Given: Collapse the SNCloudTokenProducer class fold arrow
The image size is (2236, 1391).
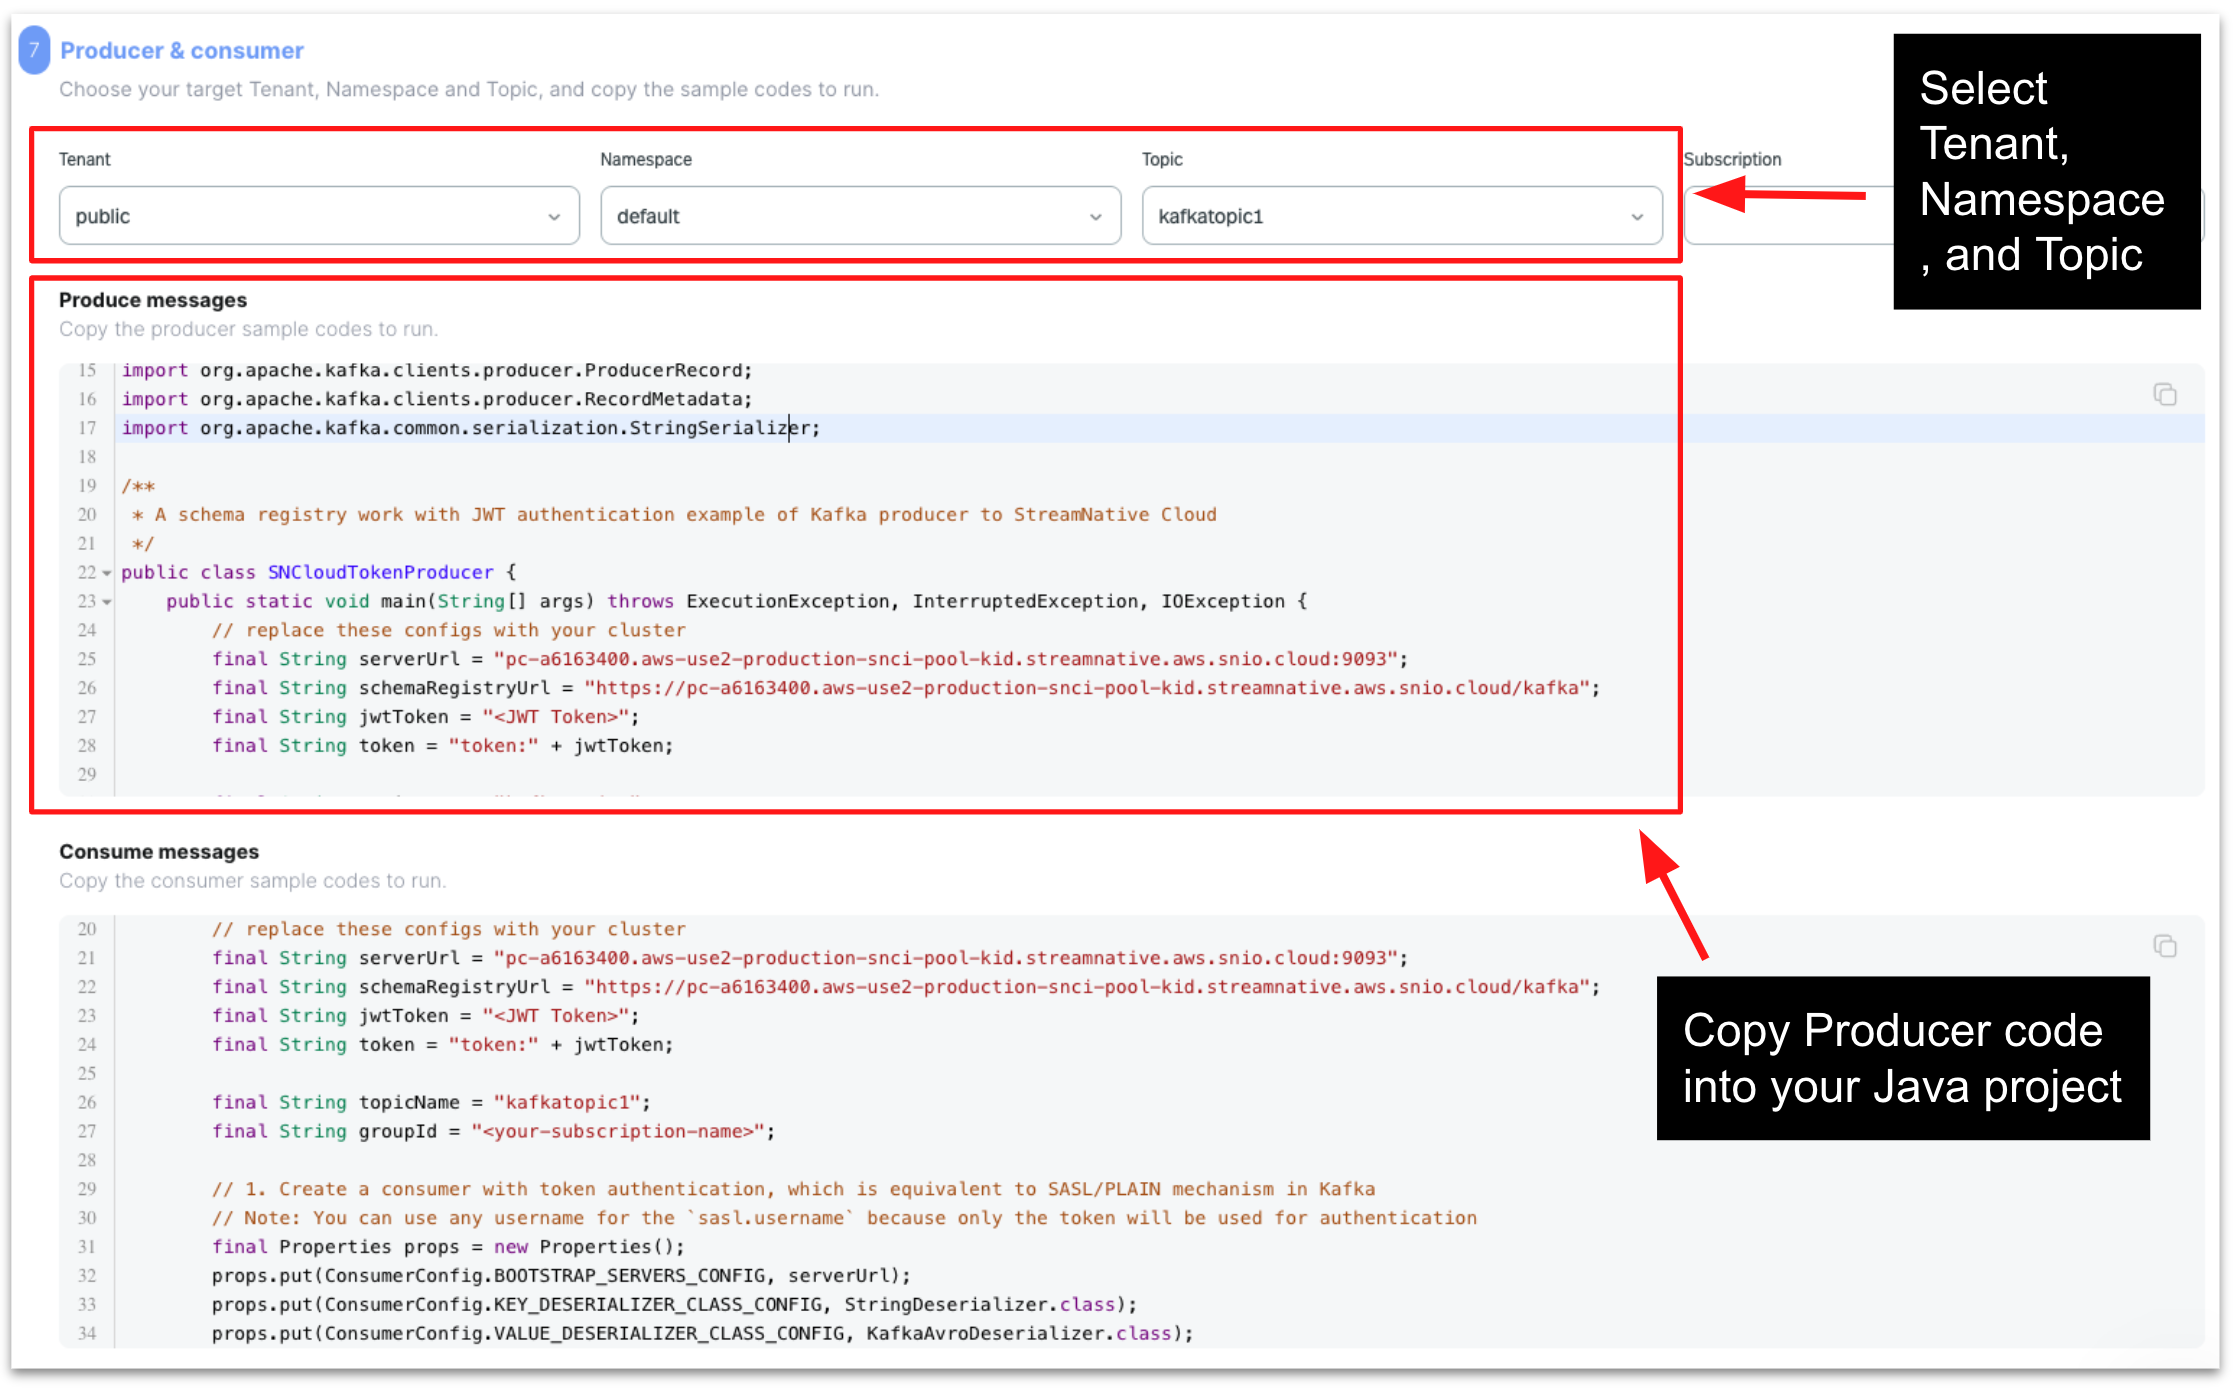Looking at the screenshot, I should 105,572.
